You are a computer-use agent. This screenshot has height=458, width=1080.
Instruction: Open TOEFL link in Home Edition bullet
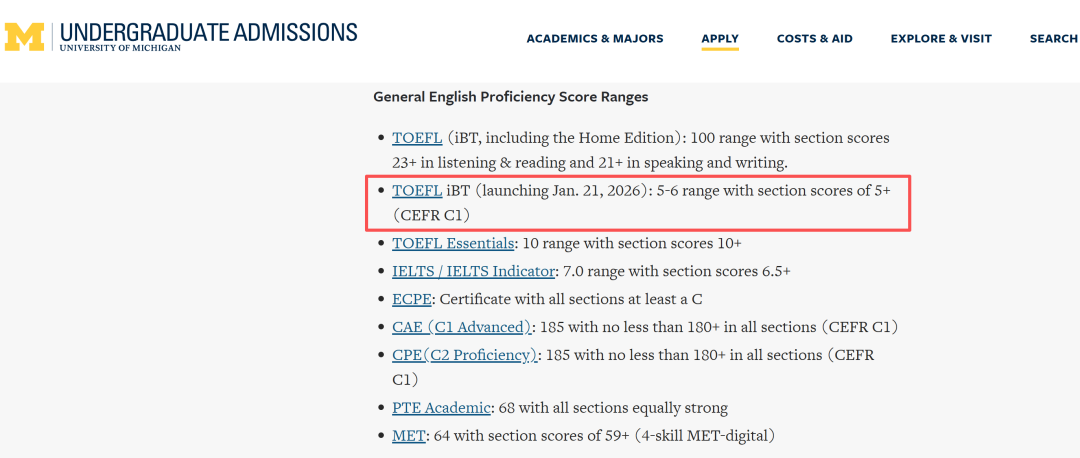tap(417, 138)
